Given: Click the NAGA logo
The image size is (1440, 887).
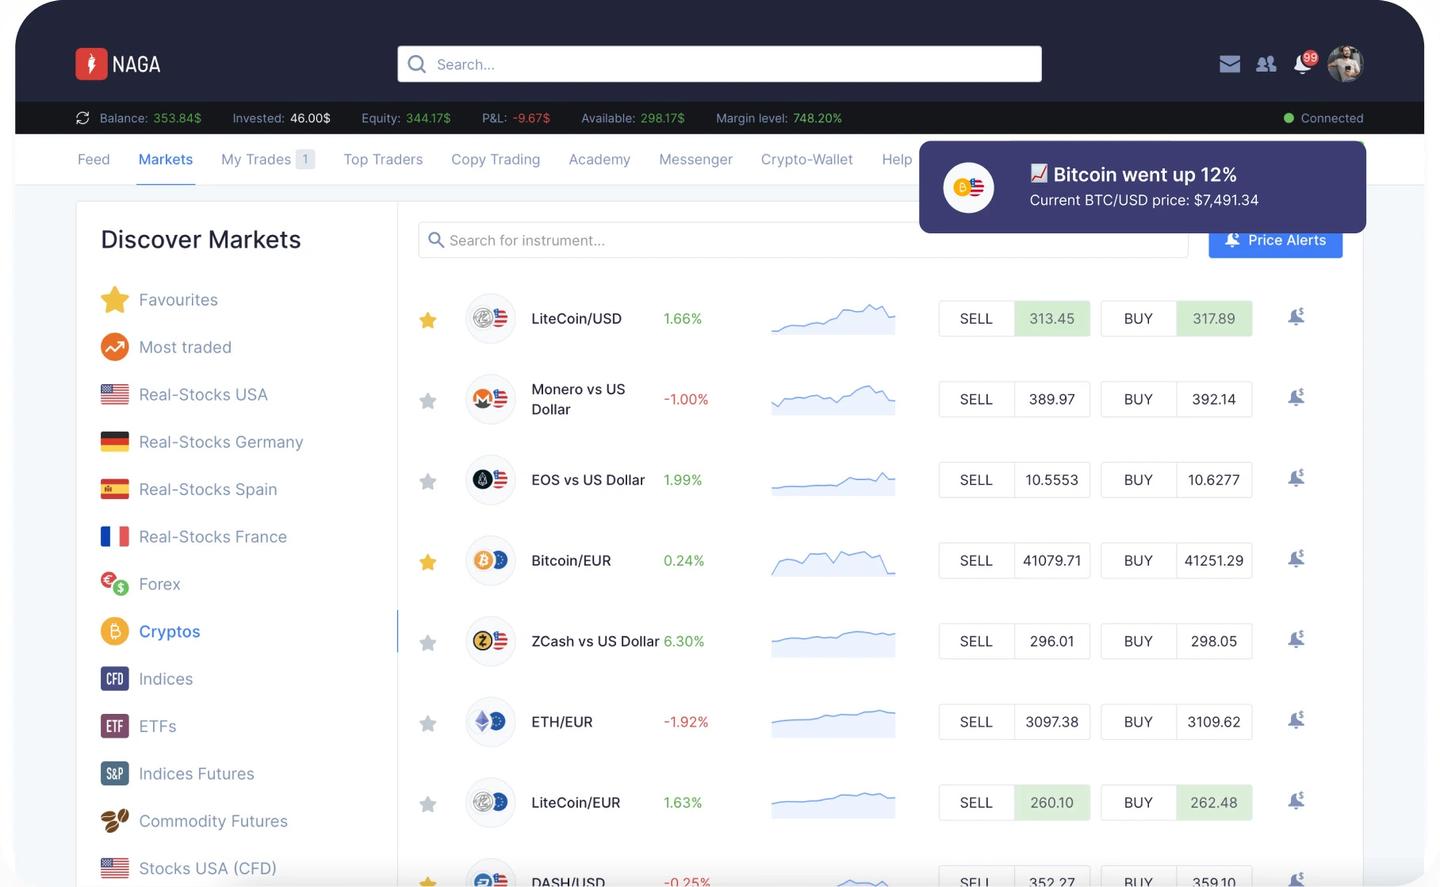Looking at the screenshot, I should coord(118,64).
